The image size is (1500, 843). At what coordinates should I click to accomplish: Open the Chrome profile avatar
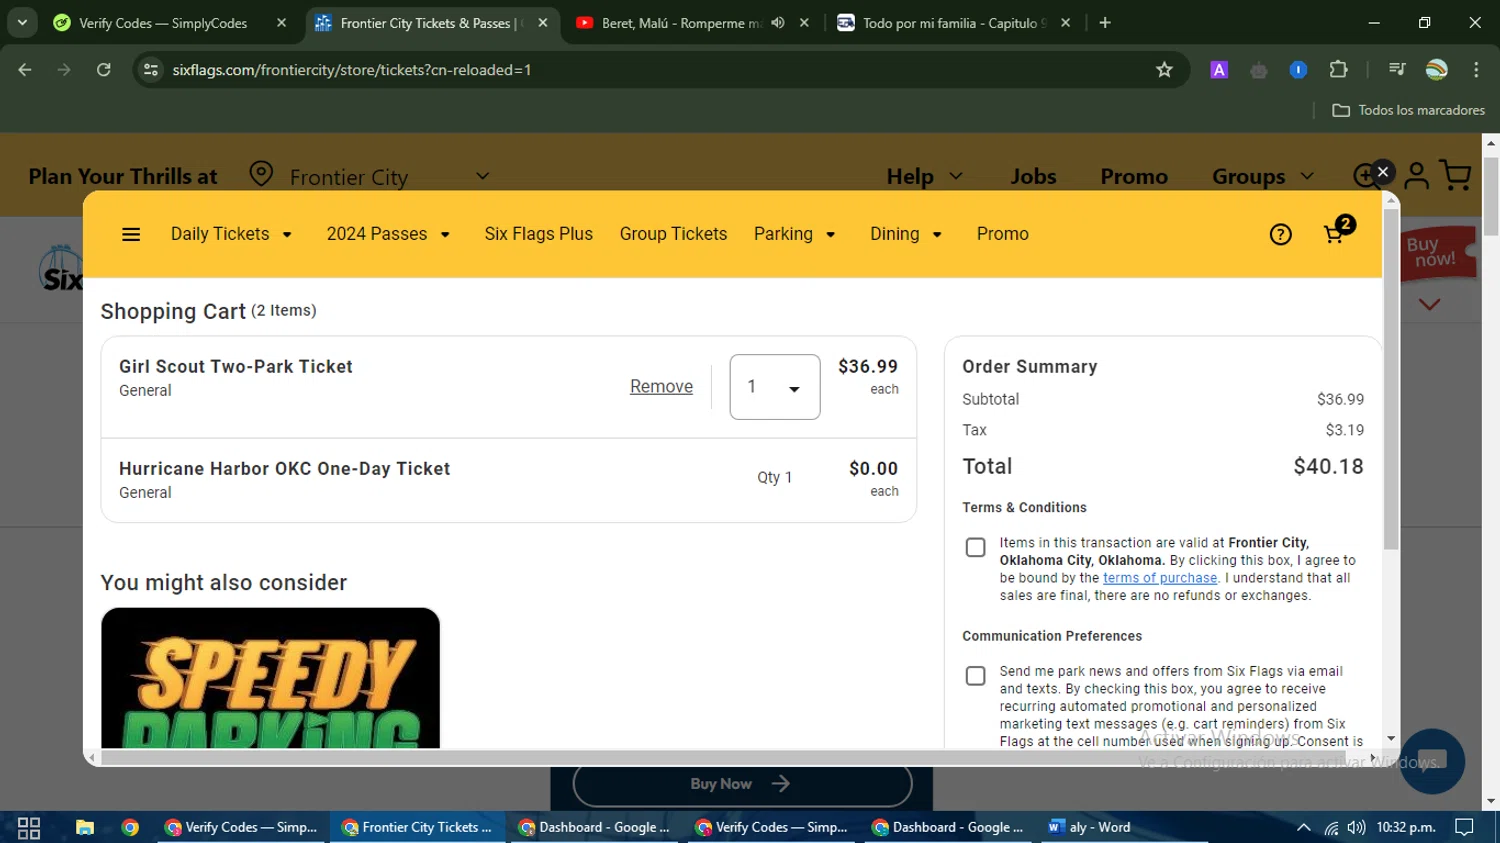coord(1437,70)
